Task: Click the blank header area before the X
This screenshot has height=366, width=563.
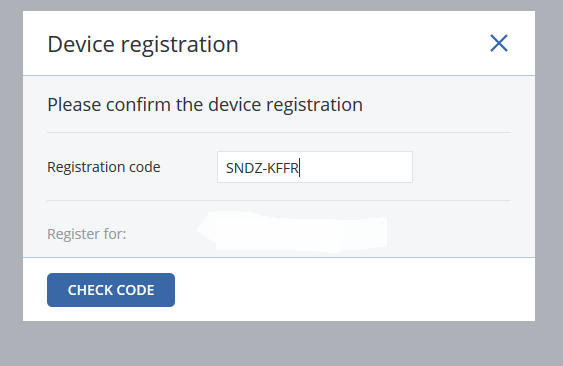Action: tap(364, 43)
